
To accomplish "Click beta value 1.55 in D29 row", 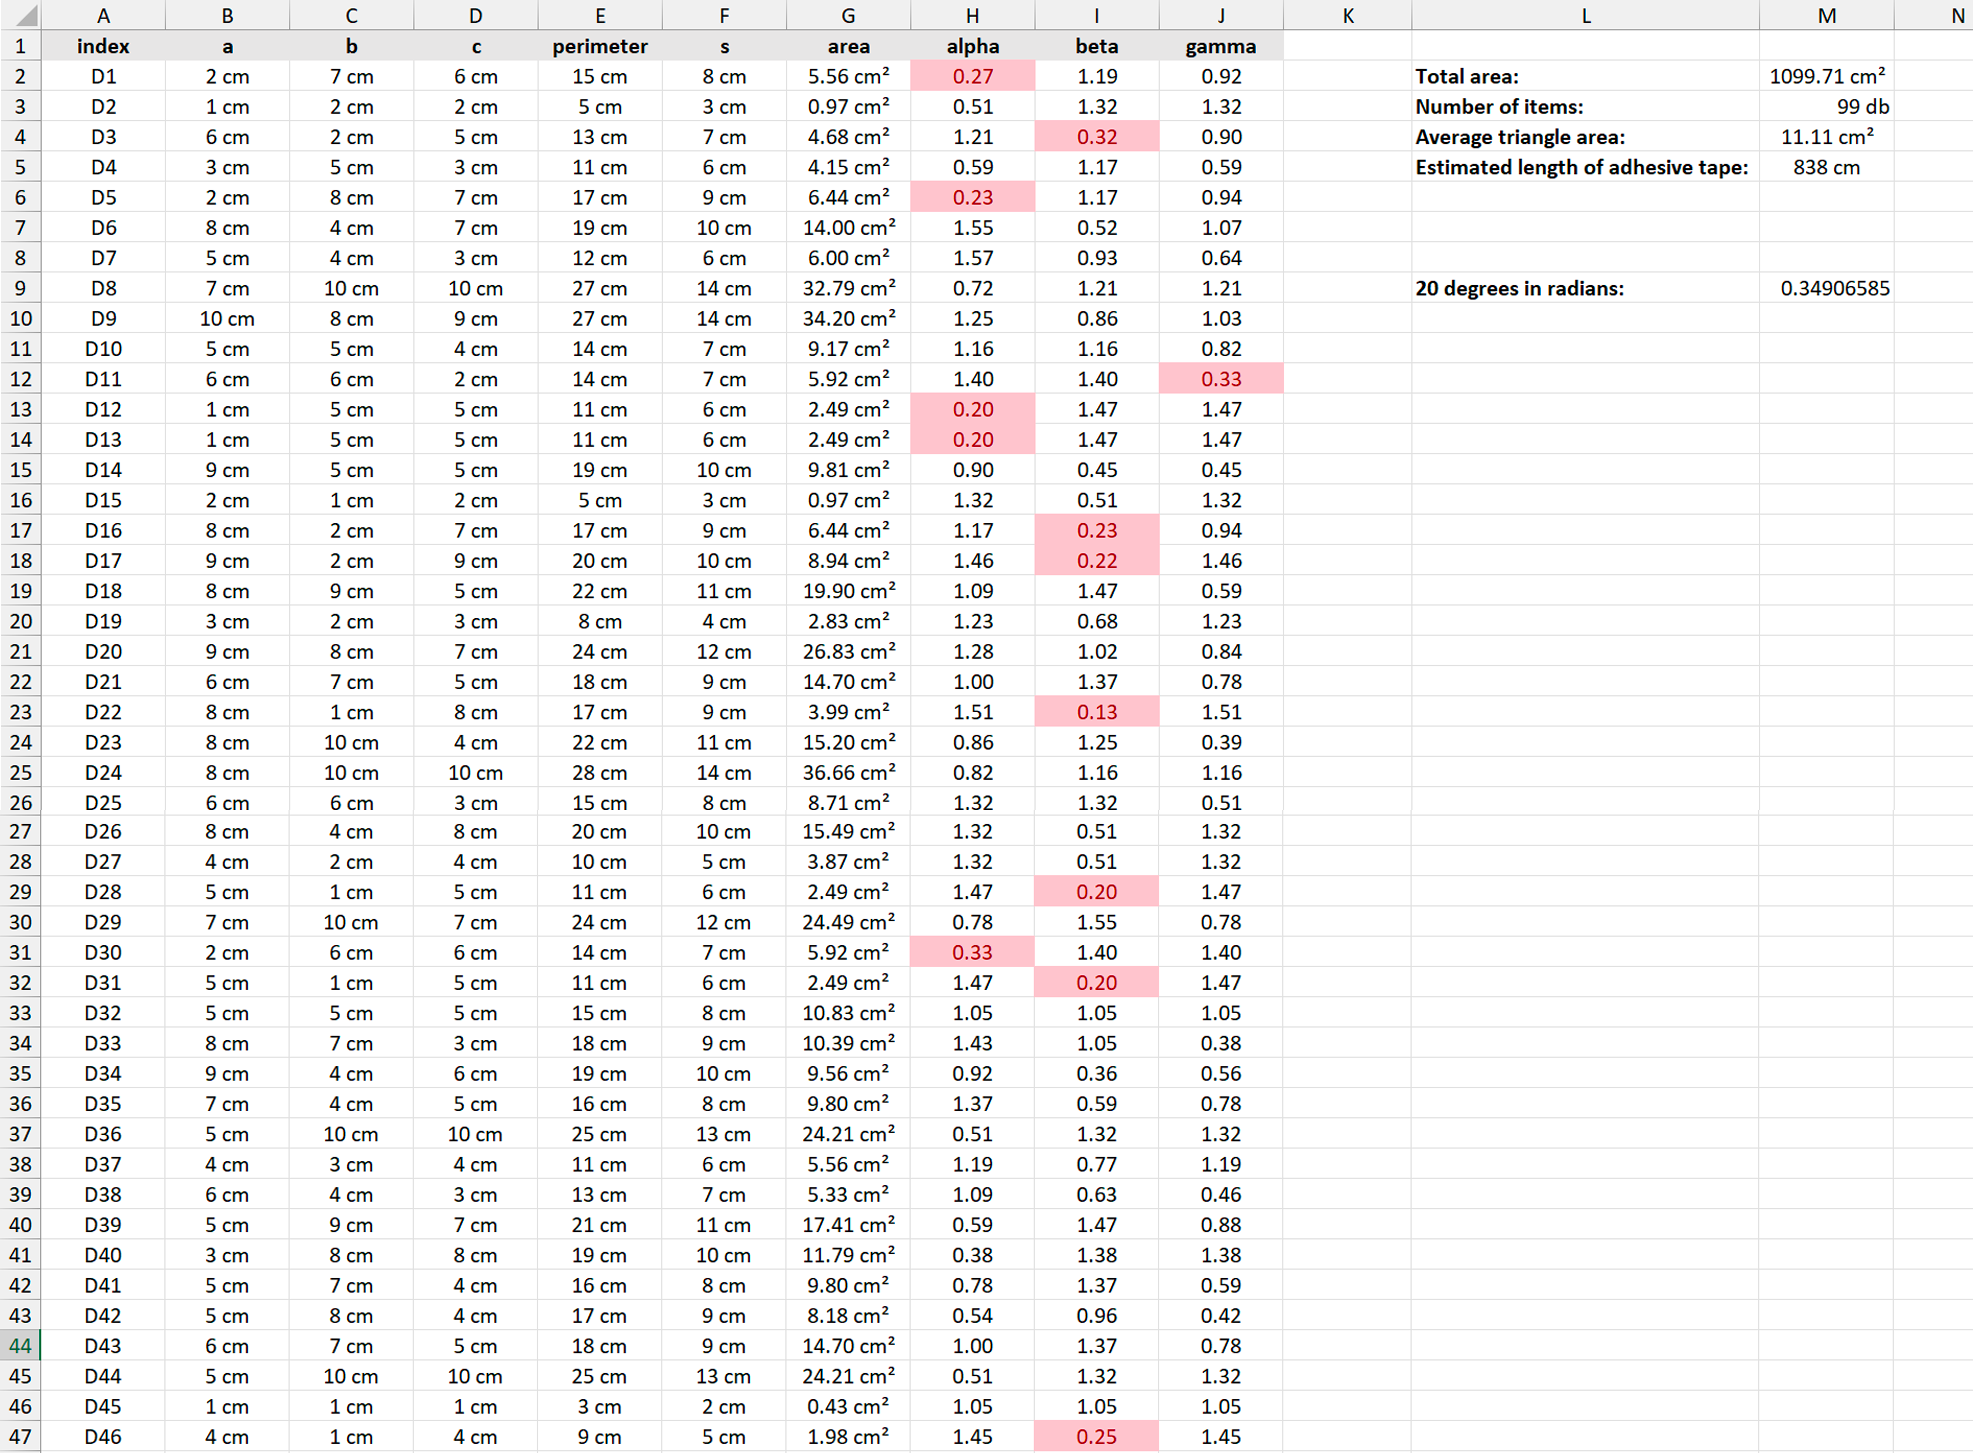I will coord(1097,922).
